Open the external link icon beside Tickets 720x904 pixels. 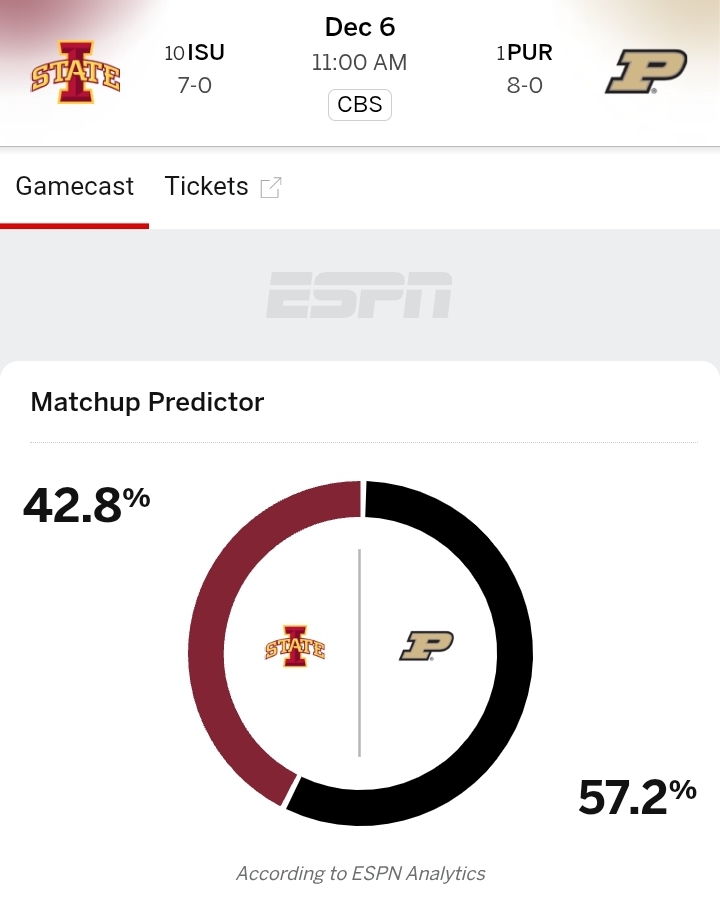(x=271, y=187)
